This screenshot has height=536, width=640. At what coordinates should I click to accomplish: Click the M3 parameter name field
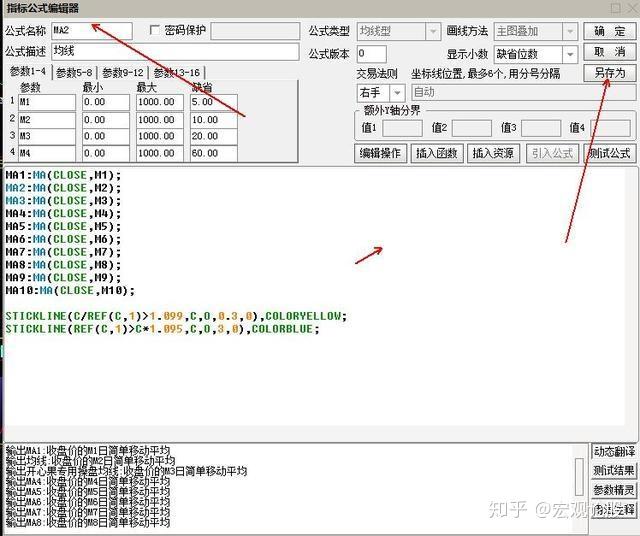point(47,136)
